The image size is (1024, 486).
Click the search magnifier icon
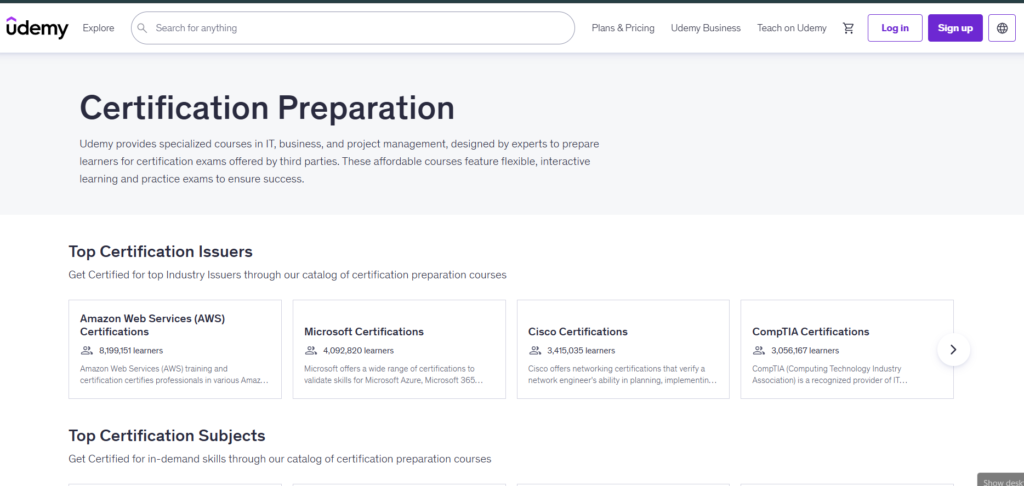(x=142, y=28)
